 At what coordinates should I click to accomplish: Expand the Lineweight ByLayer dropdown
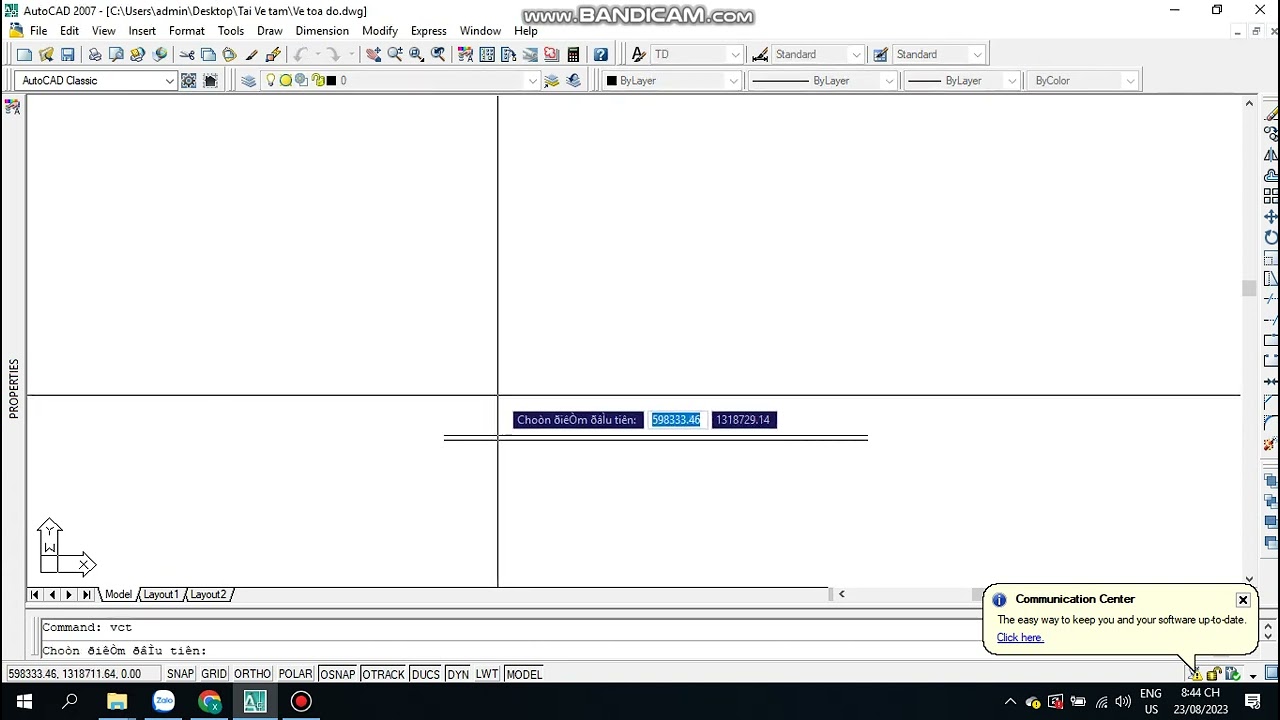pyautogui.click(x=1012, y=80)
